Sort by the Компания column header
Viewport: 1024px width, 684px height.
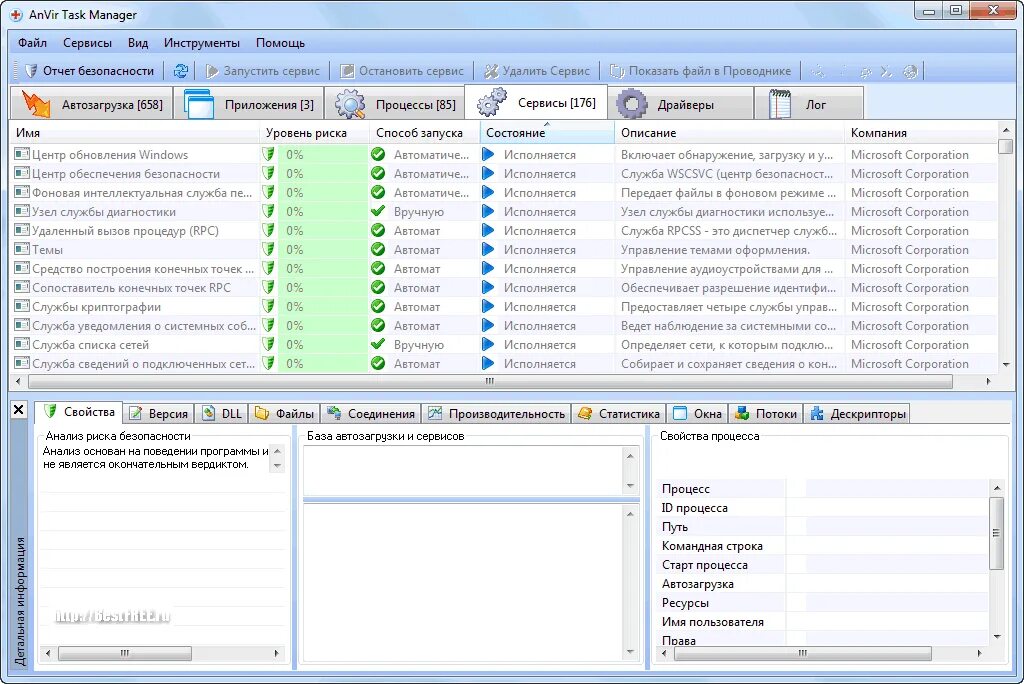[921, 133]
